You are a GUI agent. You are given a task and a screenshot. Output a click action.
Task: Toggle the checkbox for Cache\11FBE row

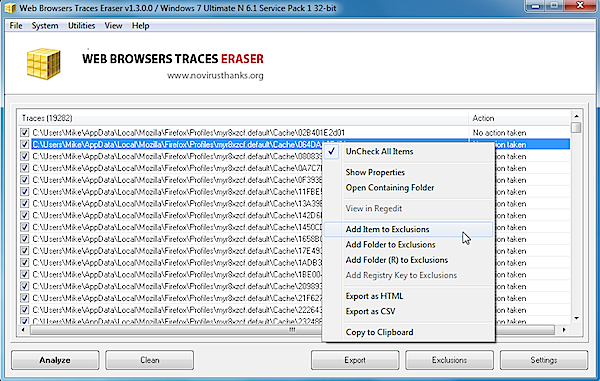pos(24,192)
